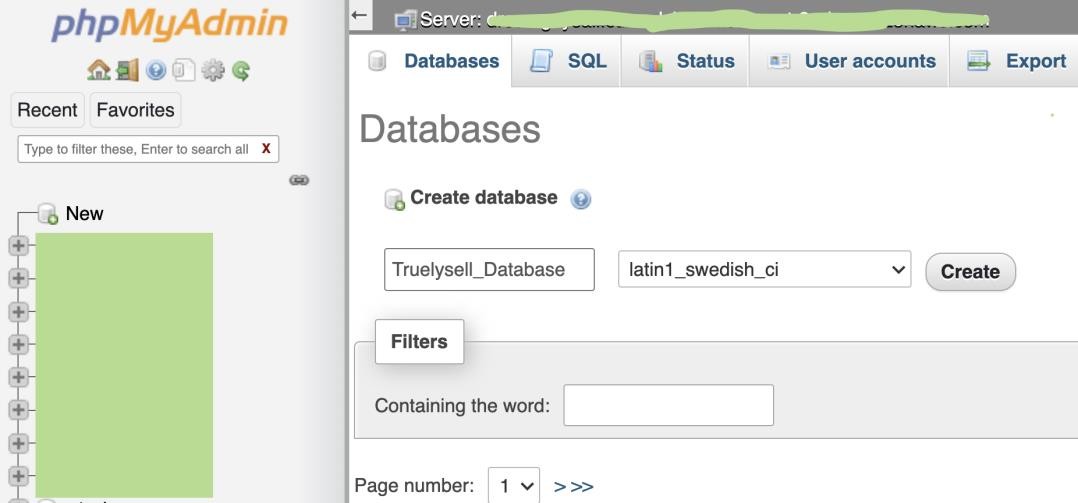The width and height of the screenshot is (1078, 503).
Task: Expand the first database tree node
Action: click(18, 245)
